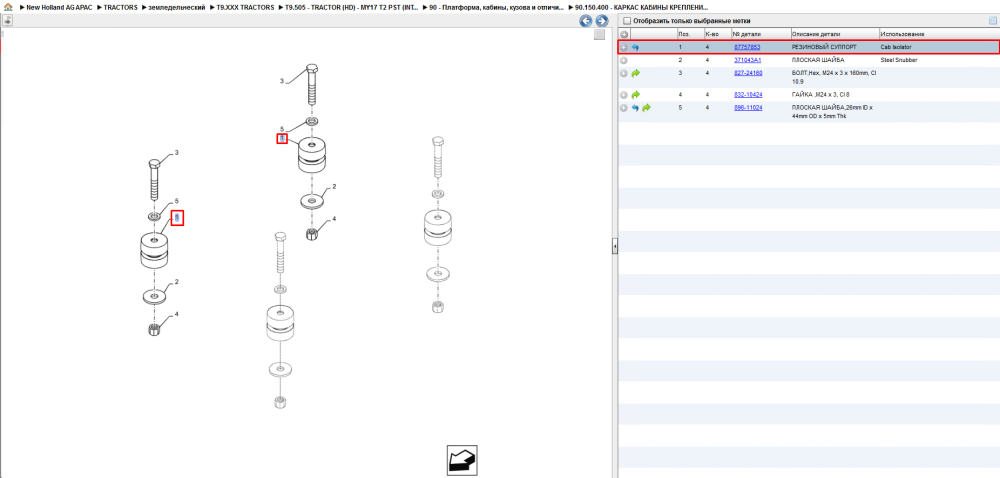Select callout 5 on the left assembly washer
The image size is (1000, 478).
pos(177,201)
